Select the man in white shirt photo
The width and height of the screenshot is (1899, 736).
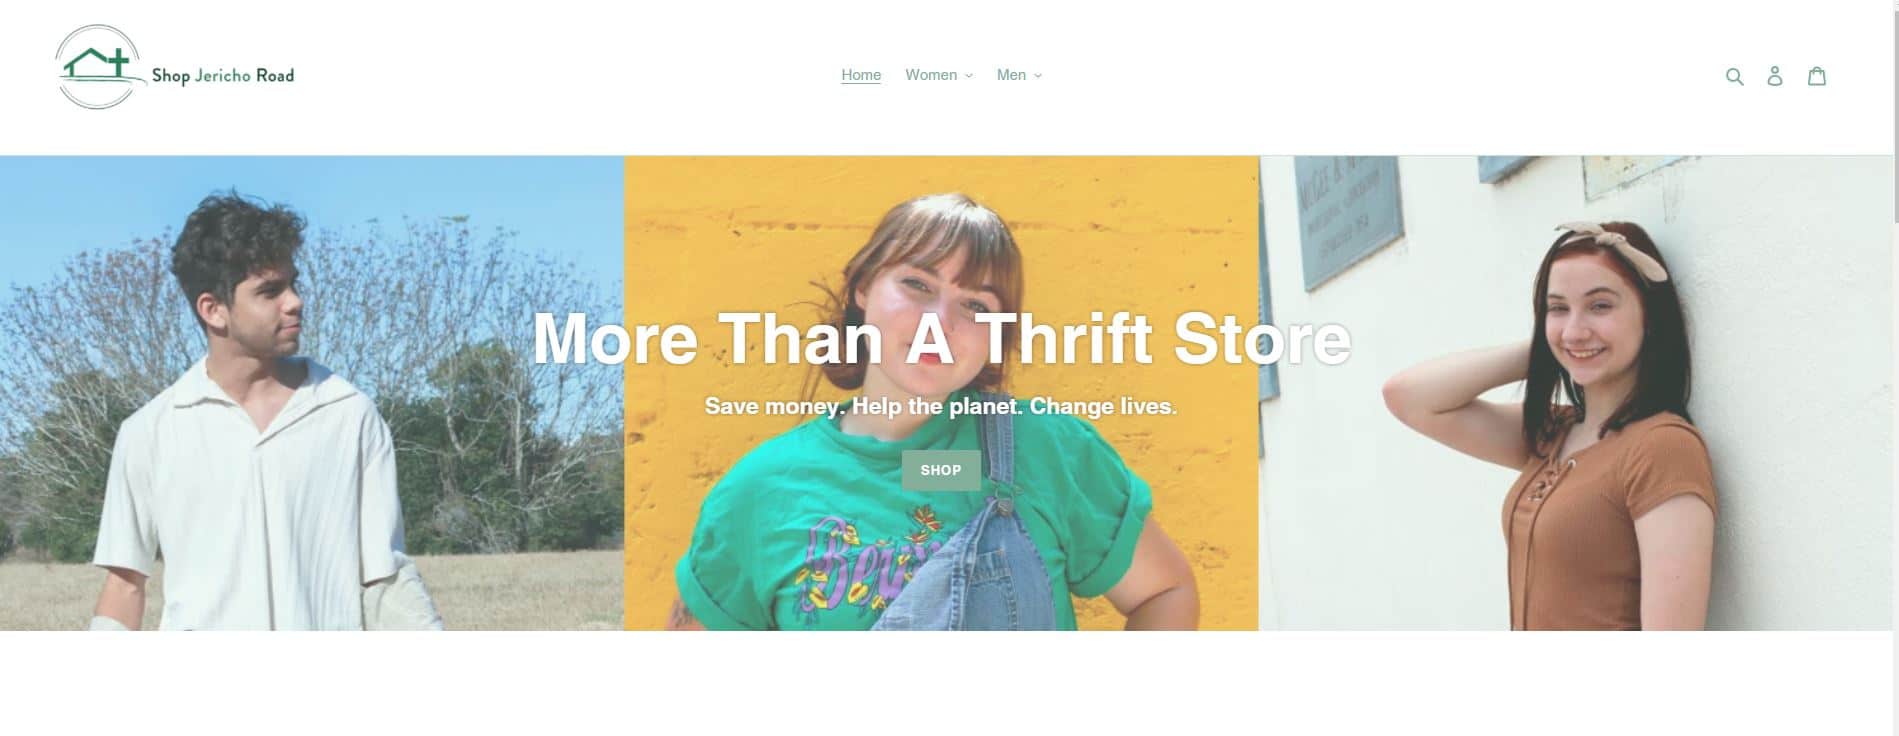312,393
